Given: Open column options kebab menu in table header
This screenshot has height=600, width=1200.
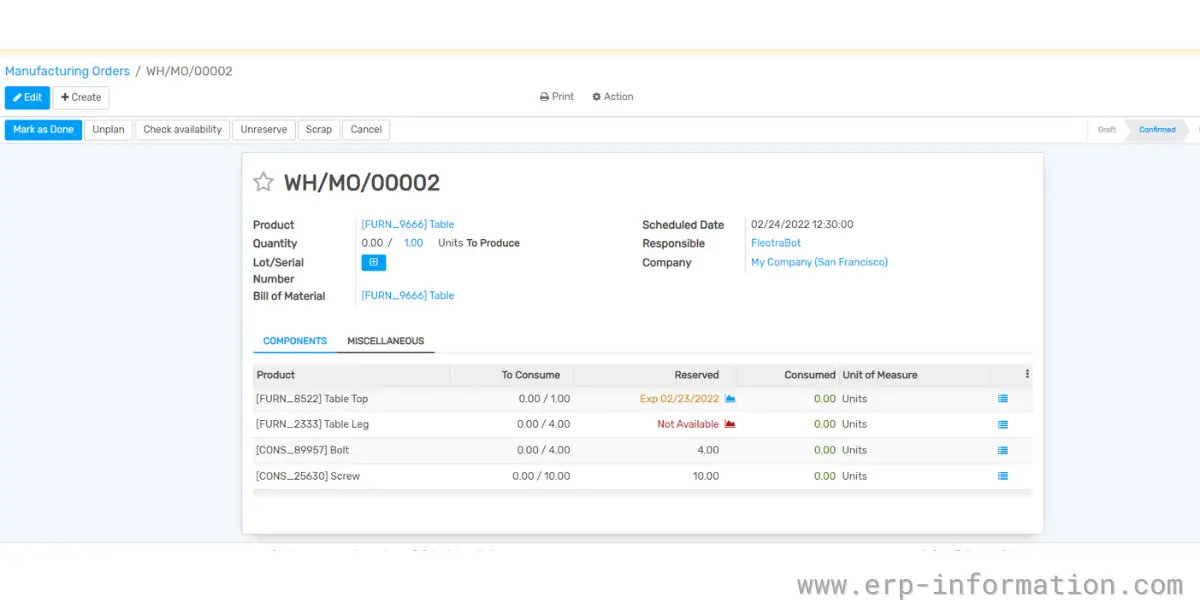Looking at the screenshot, I should click(x=1027, y=375).
